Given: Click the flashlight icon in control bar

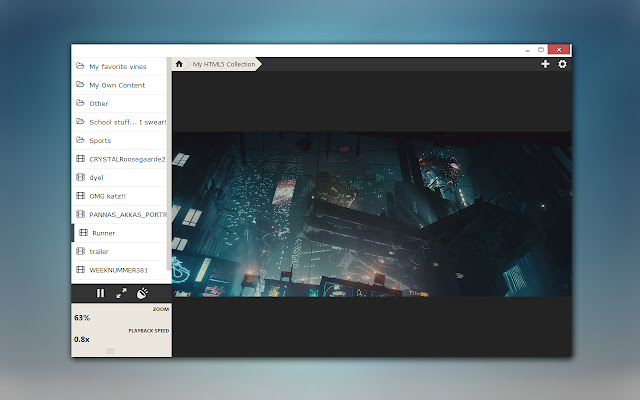Looking at the screenshot, I should pyautogui.click(x=142, y=293).
